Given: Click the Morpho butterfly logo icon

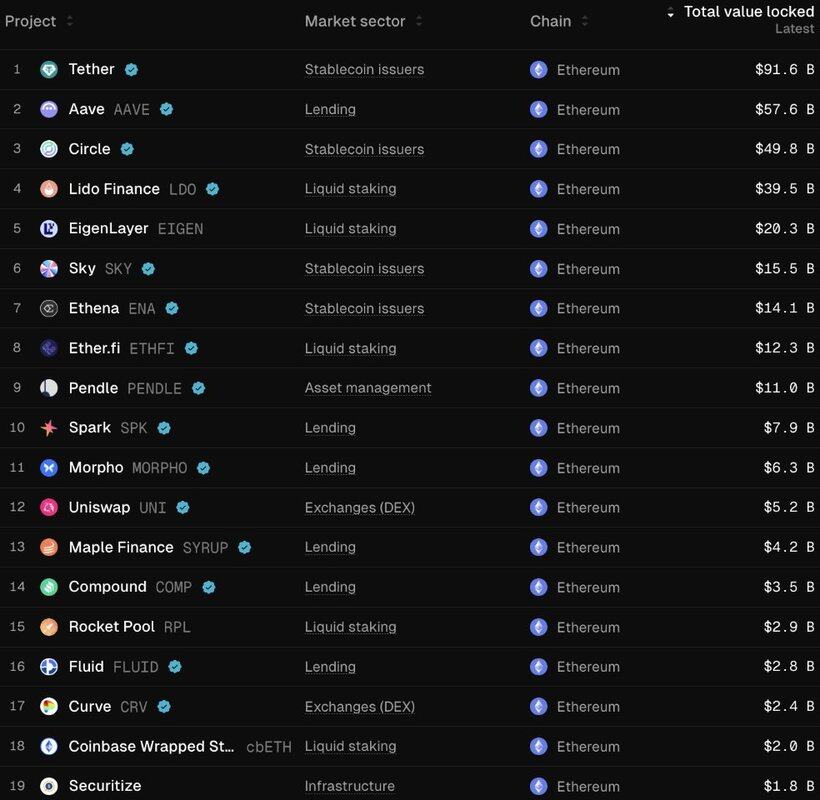Looking at the screenshot, I should pos(49,467).
